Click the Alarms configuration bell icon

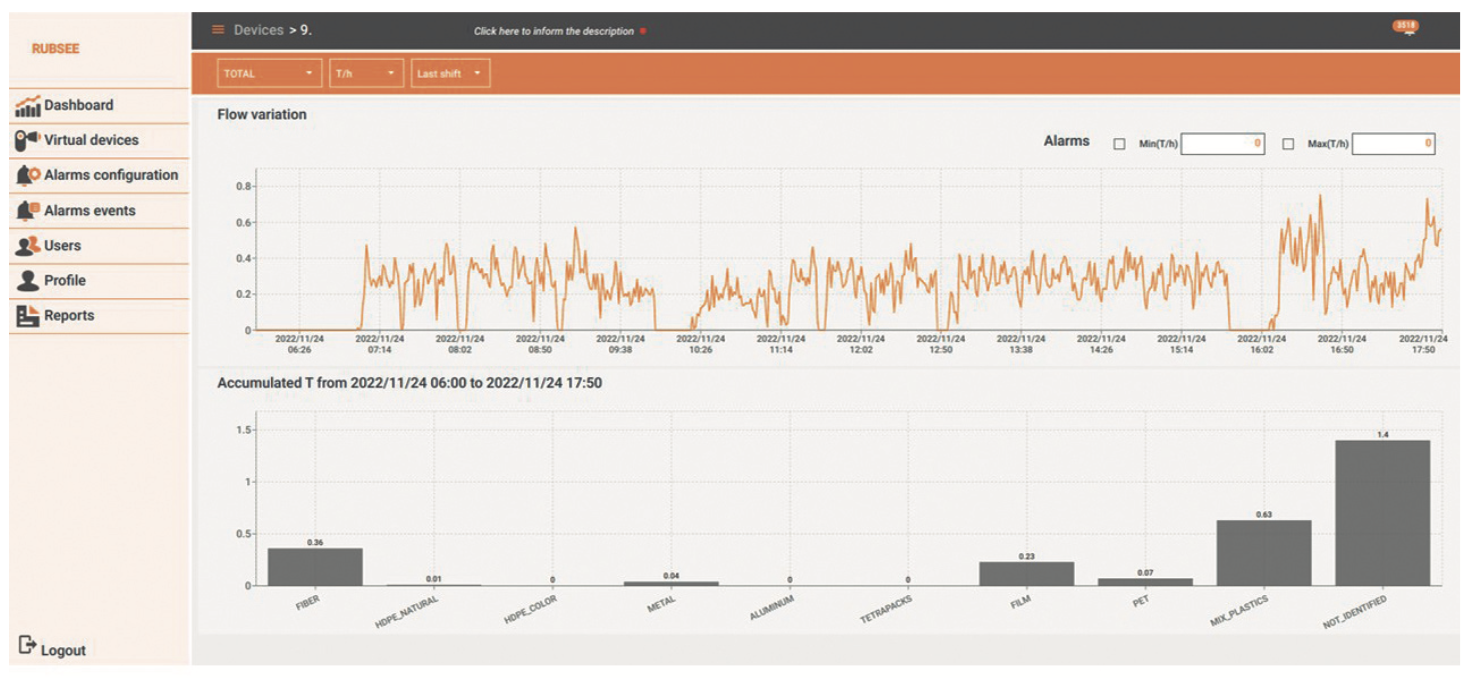click(x=27, y=175)
